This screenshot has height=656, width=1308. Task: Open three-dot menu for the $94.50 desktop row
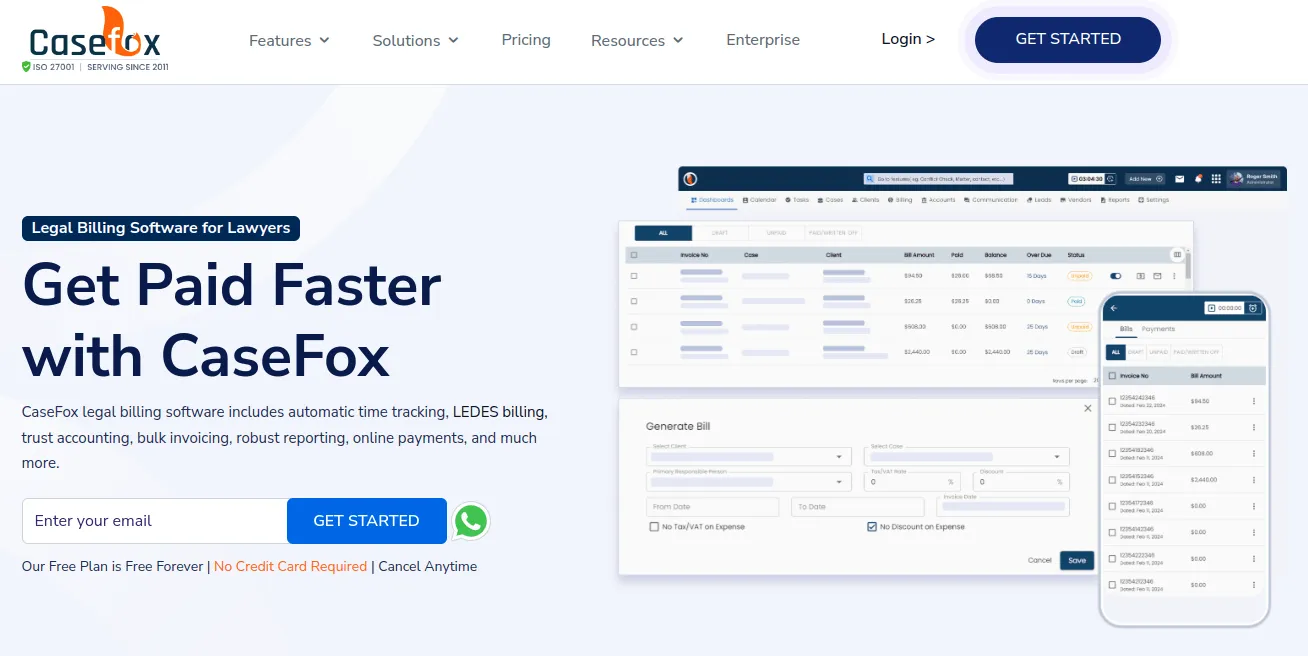1174,276
